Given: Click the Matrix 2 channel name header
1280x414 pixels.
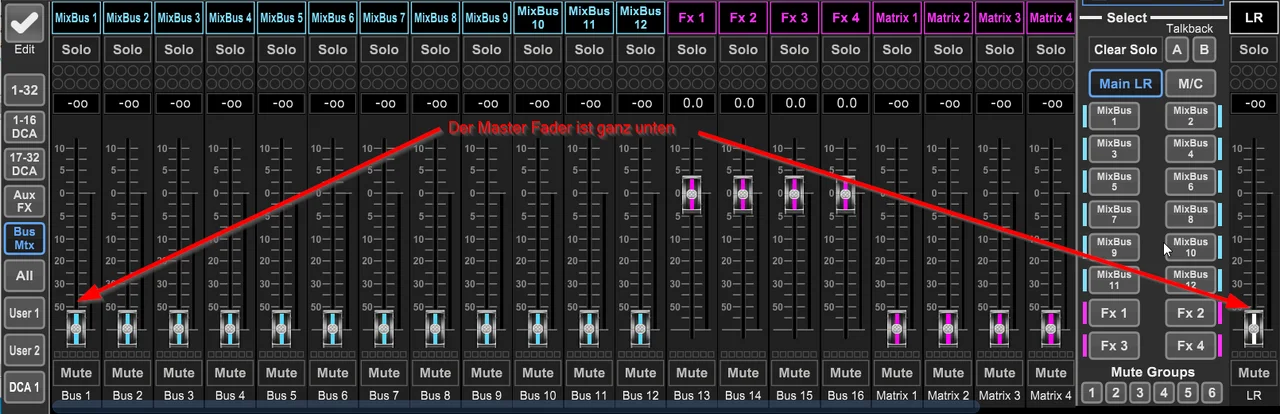Looking at the screenshot, I should pos(948,18).
